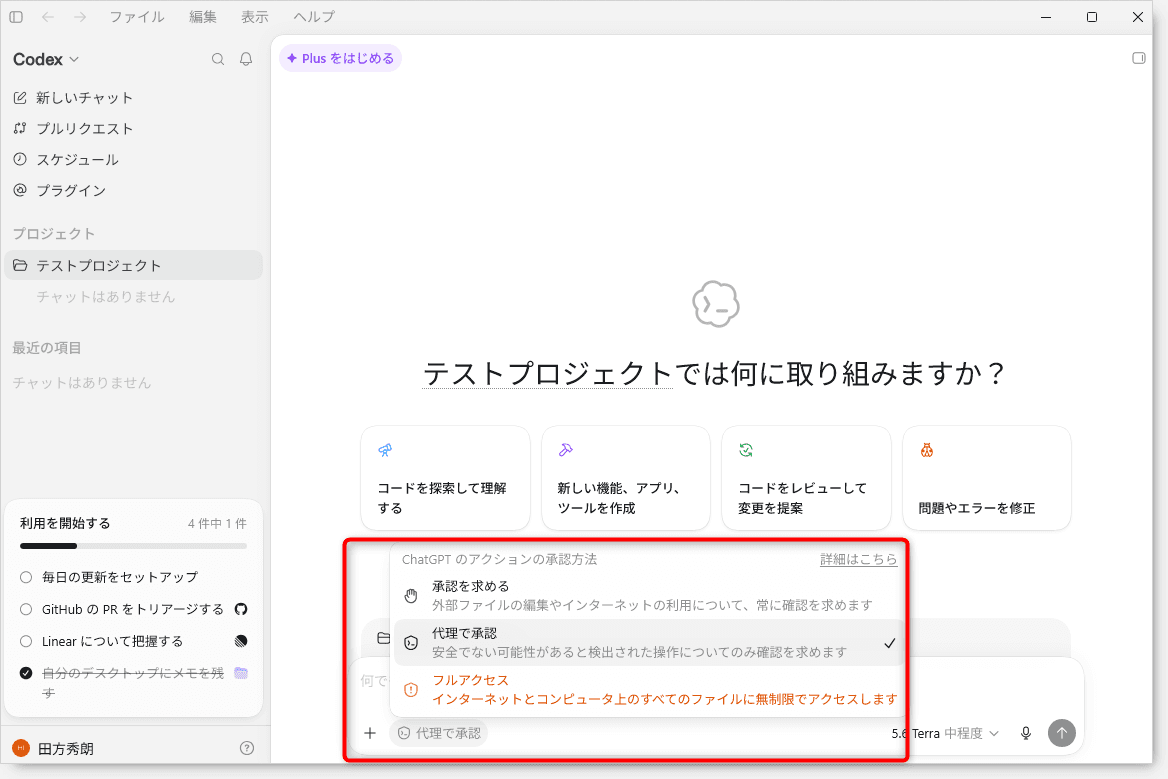Click the 4 件中 1 件 counter
This screenshot has width=1168, height=779.
click(x=217, y=524)
